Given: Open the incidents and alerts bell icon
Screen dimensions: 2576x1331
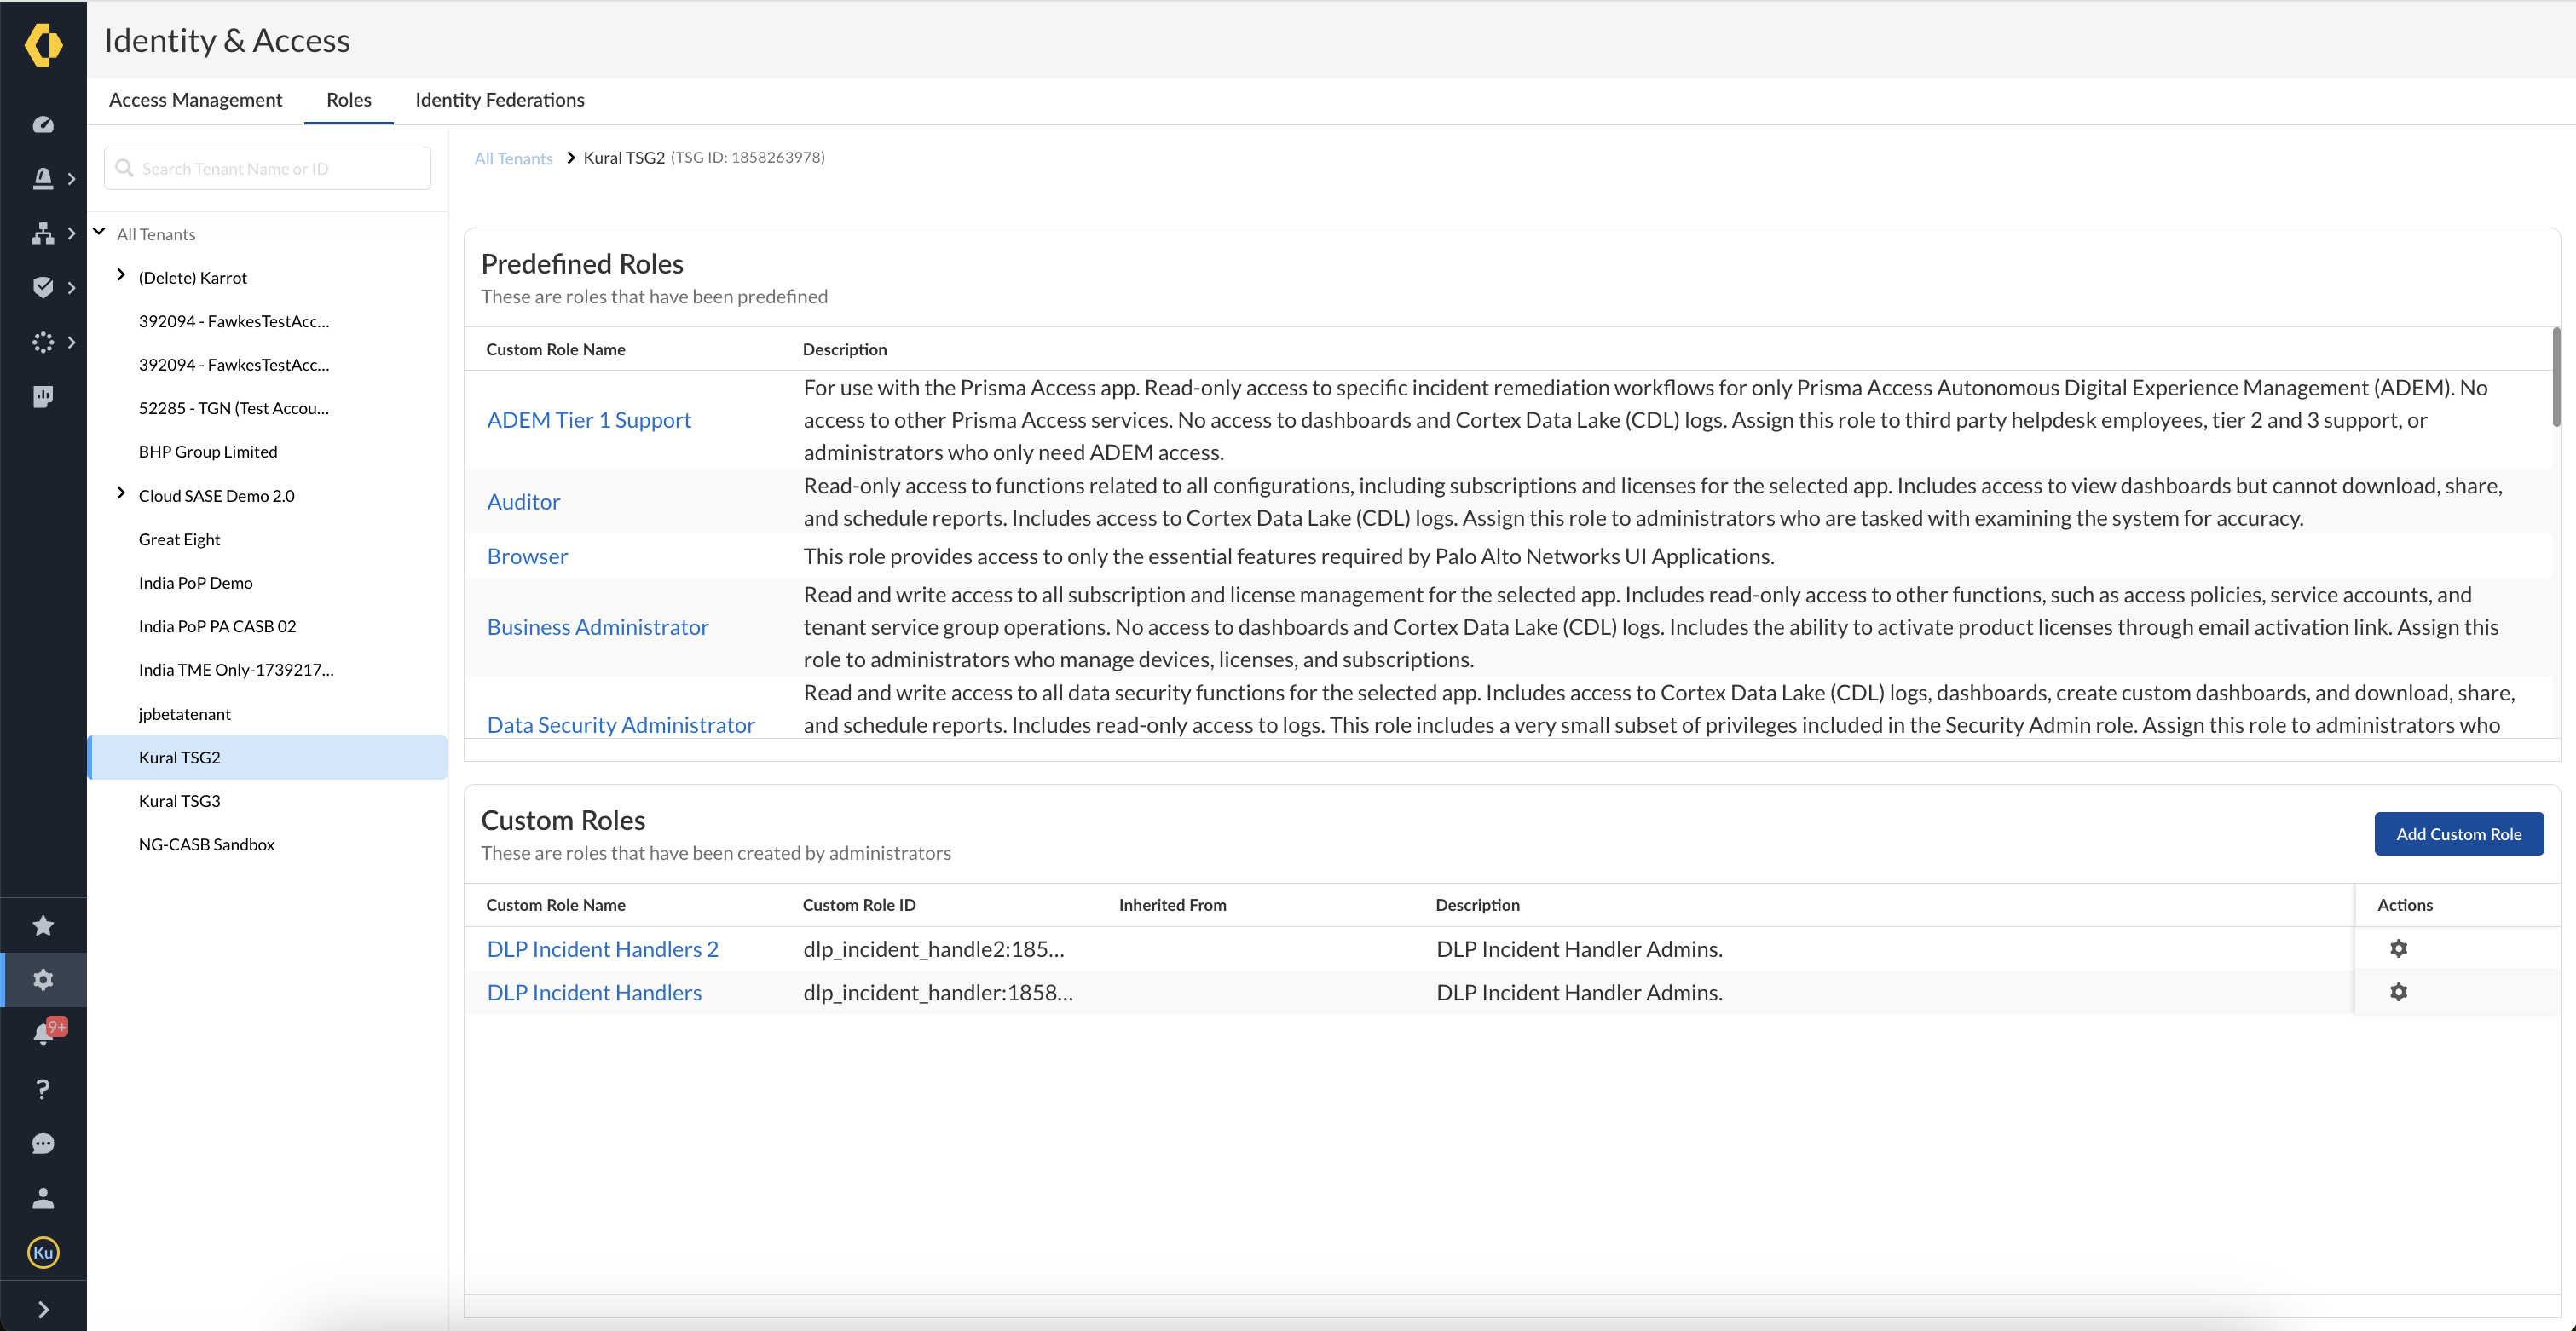Looking at the screenshot, I should (x=43, y=178).
